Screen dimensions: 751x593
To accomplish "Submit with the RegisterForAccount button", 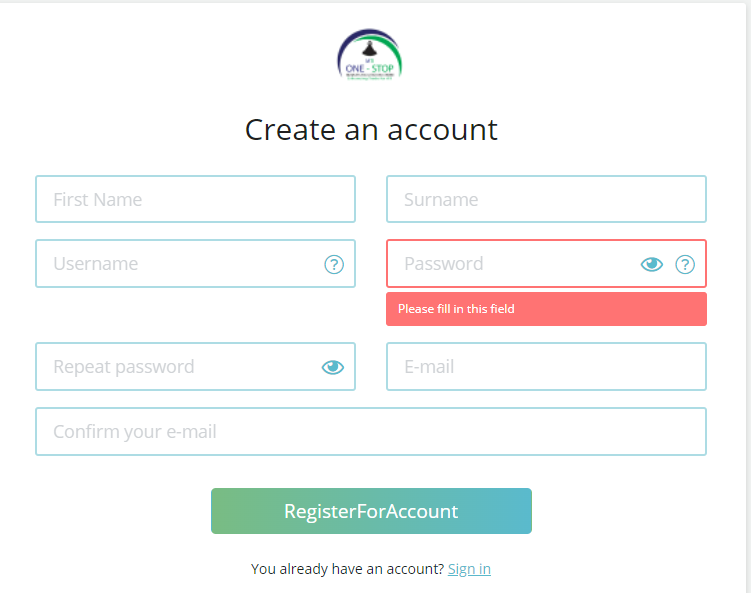I will point(371,511).
